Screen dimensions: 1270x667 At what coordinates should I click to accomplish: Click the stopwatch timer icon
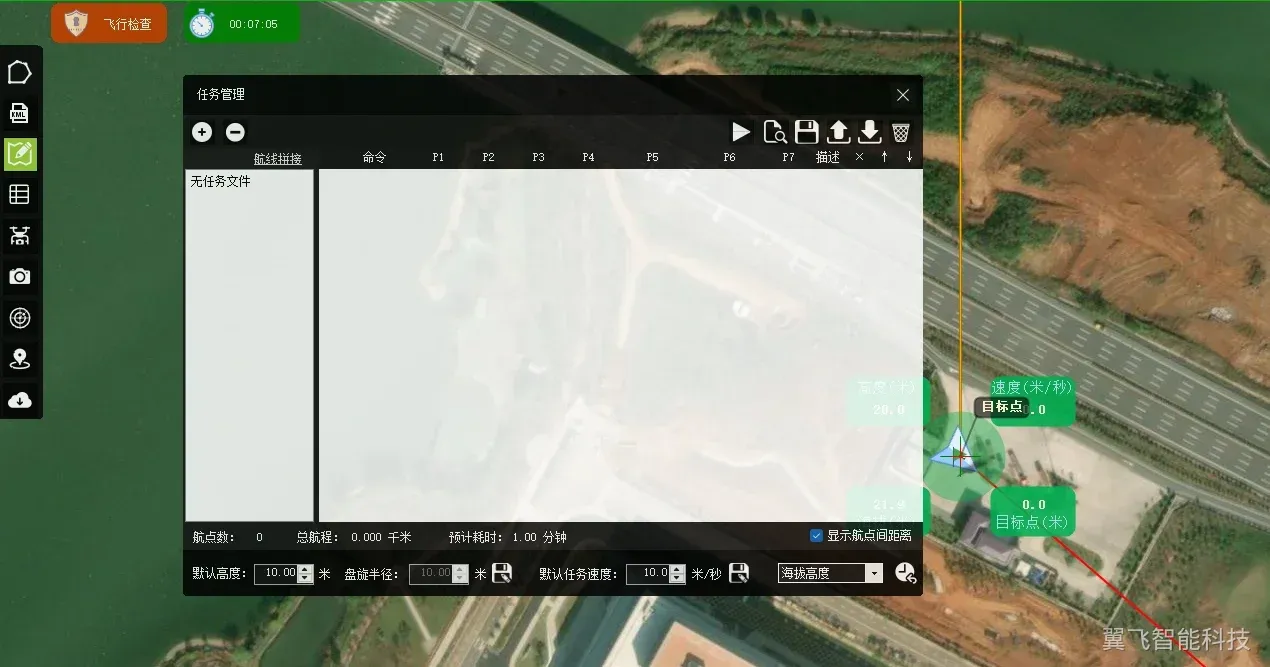(202, 23)
